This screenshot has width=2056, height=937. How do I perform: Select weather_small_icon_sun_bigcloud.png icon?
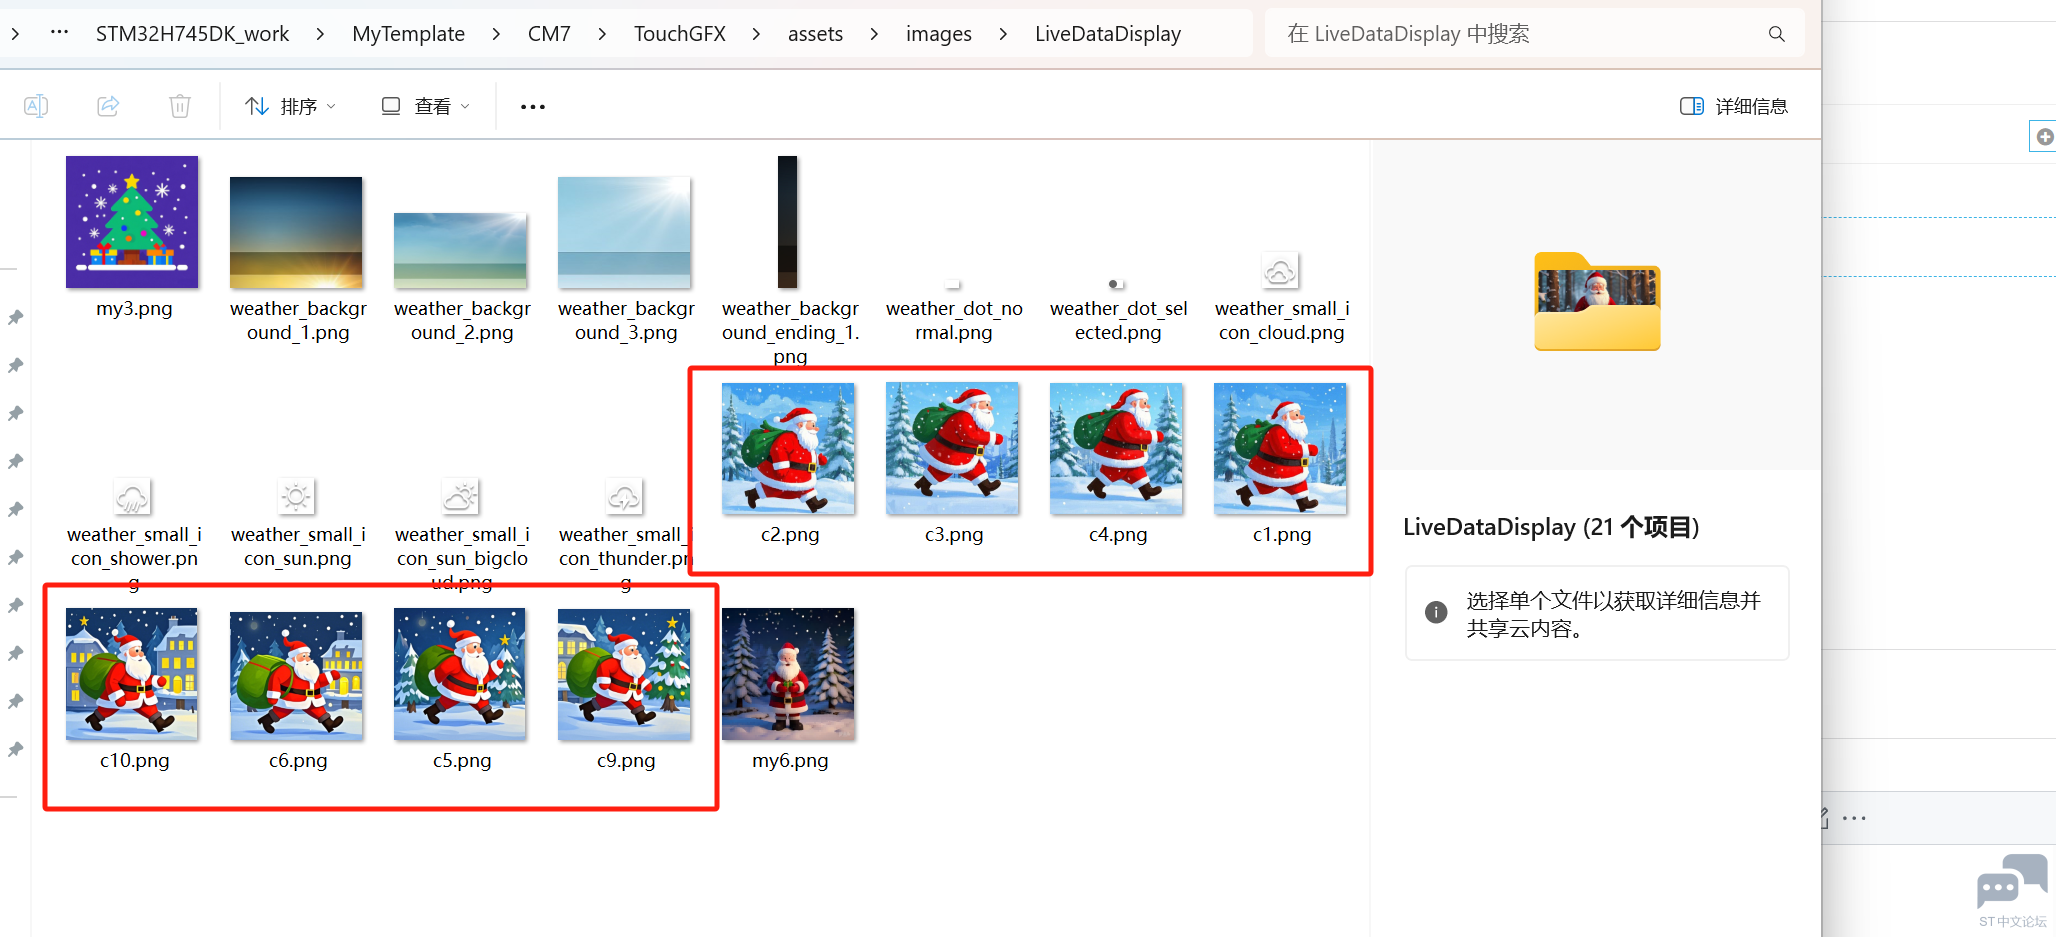[460, 497]
